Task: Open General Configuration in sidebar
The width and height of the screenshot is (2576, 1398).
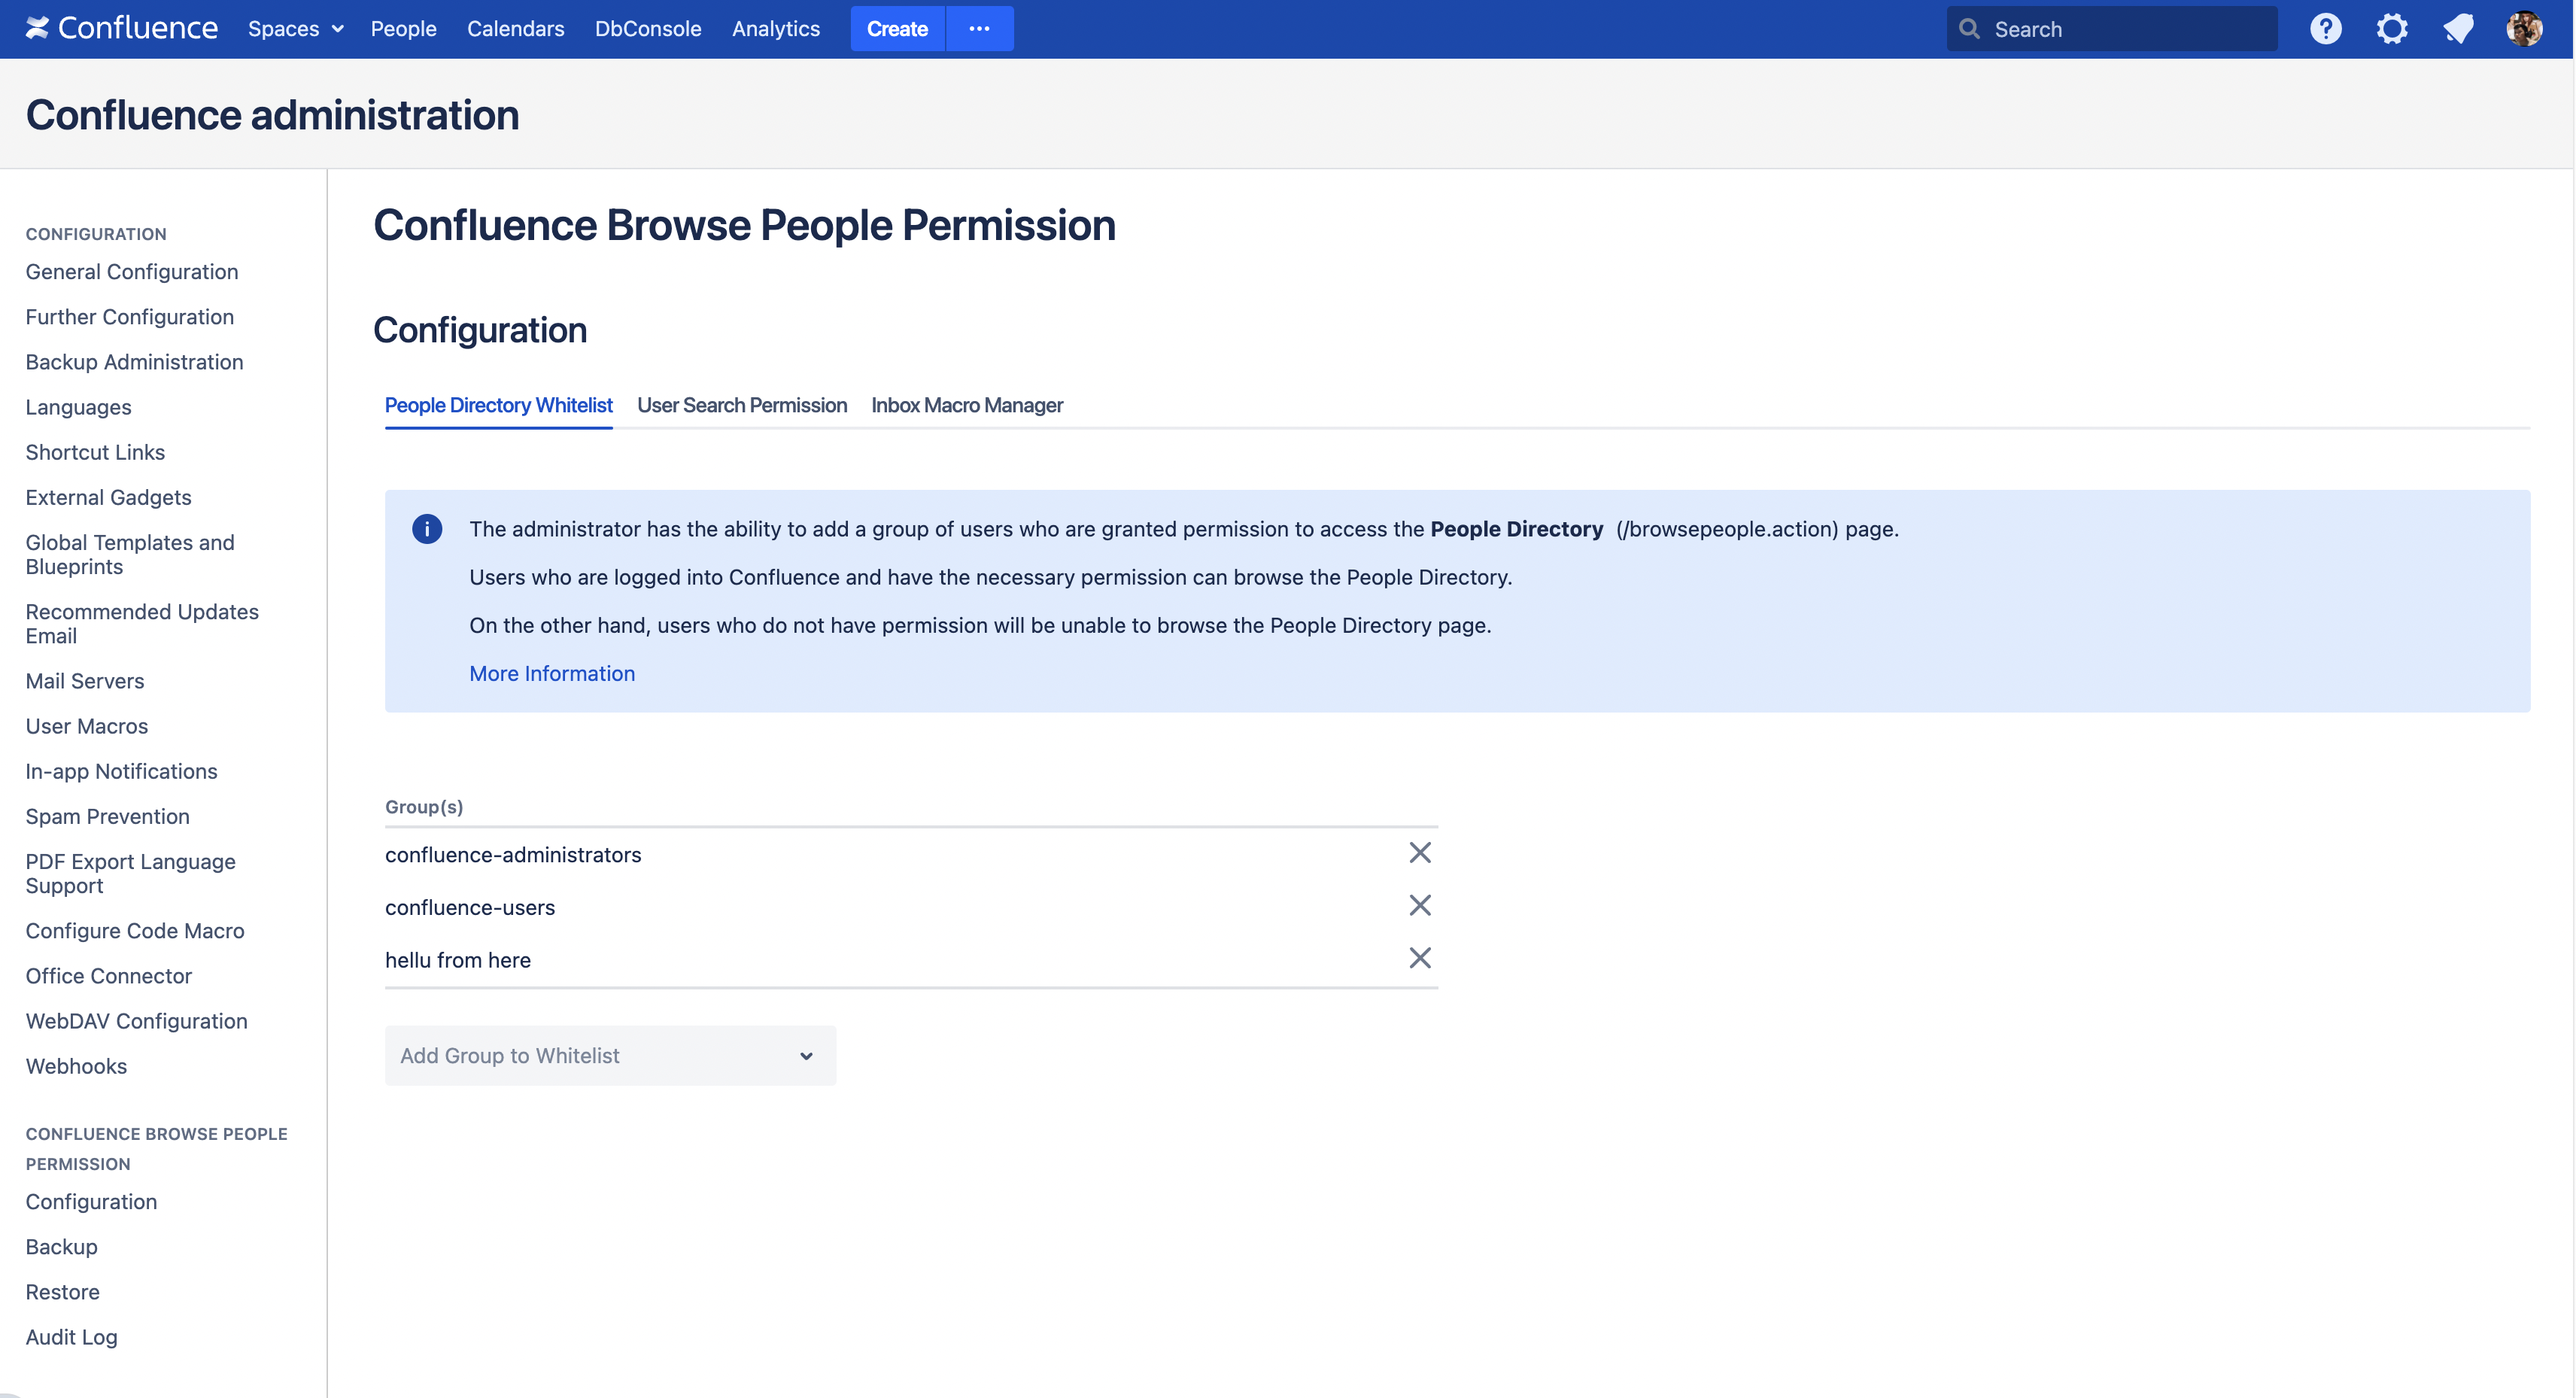Action: (131, 271)
